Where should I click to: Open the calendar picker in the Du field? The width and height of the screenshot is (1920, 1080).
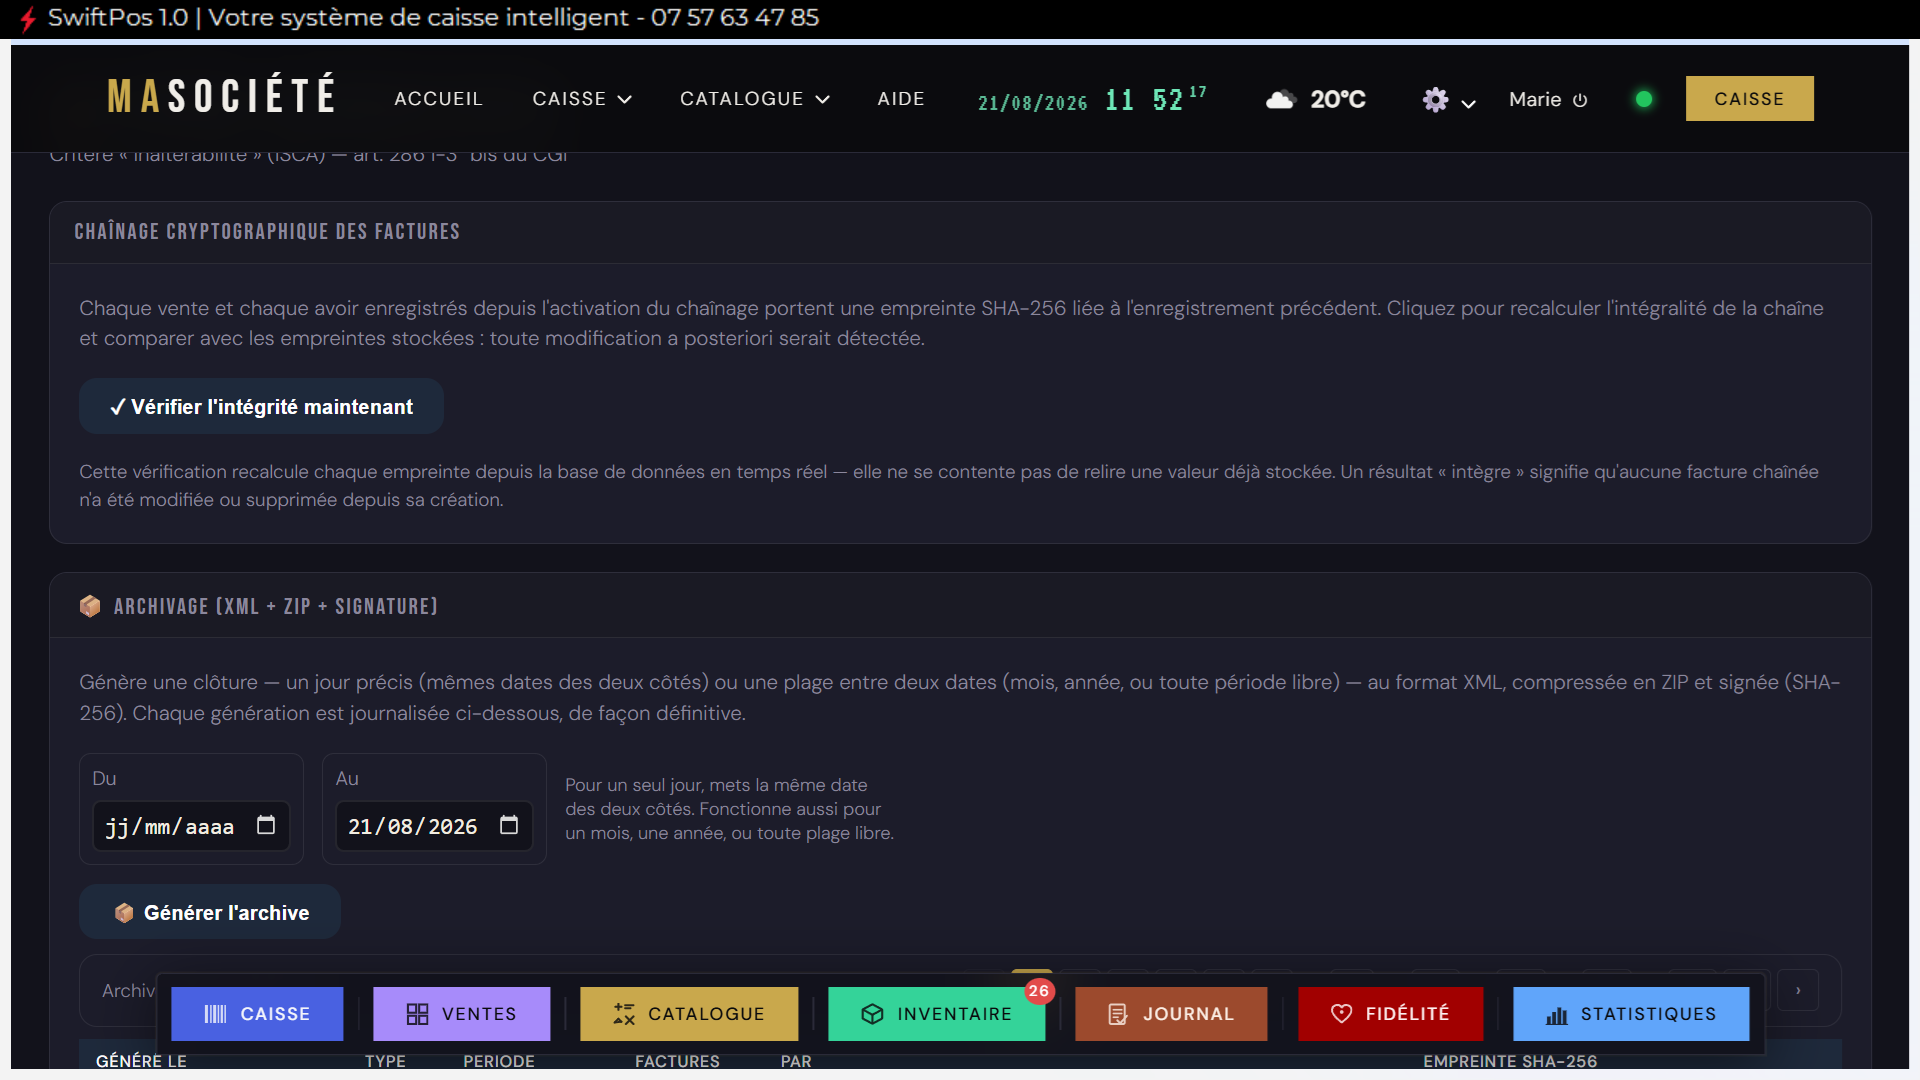[266, 825]
